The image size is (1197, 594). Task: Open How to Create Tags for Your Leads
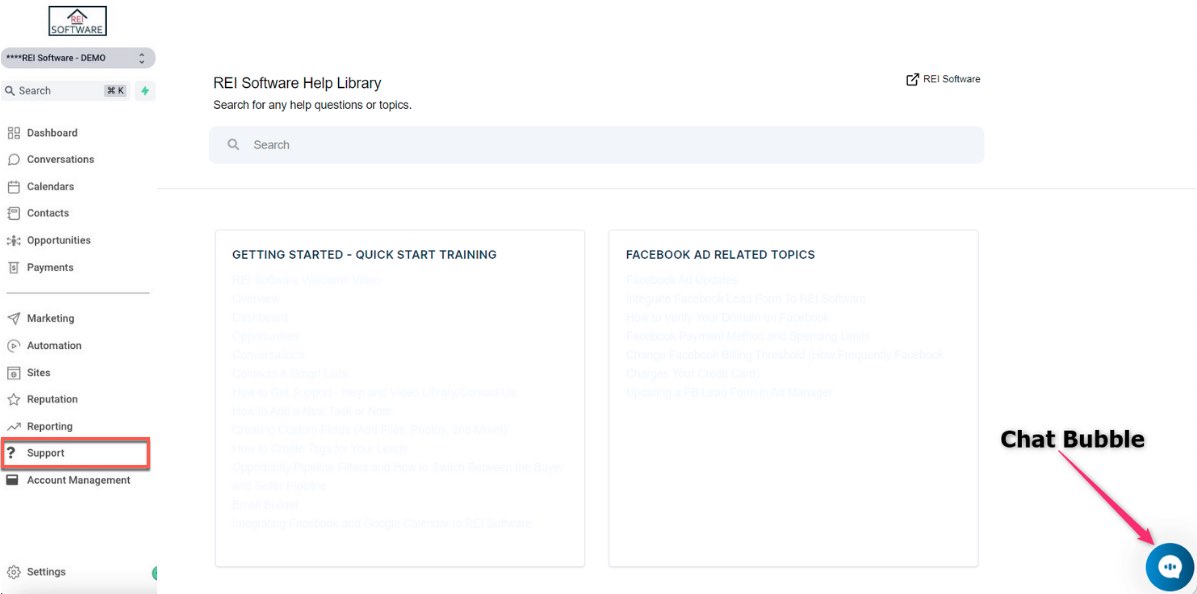coord(320,448)
